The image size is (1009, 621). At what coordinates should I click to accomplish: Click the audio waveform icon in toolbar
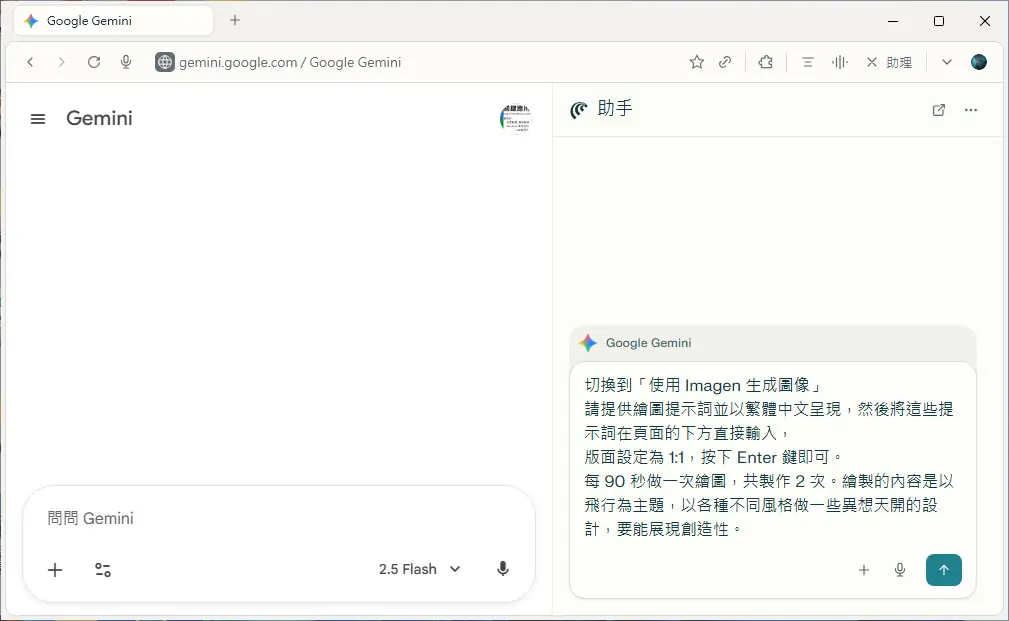(x=840, y=62)
